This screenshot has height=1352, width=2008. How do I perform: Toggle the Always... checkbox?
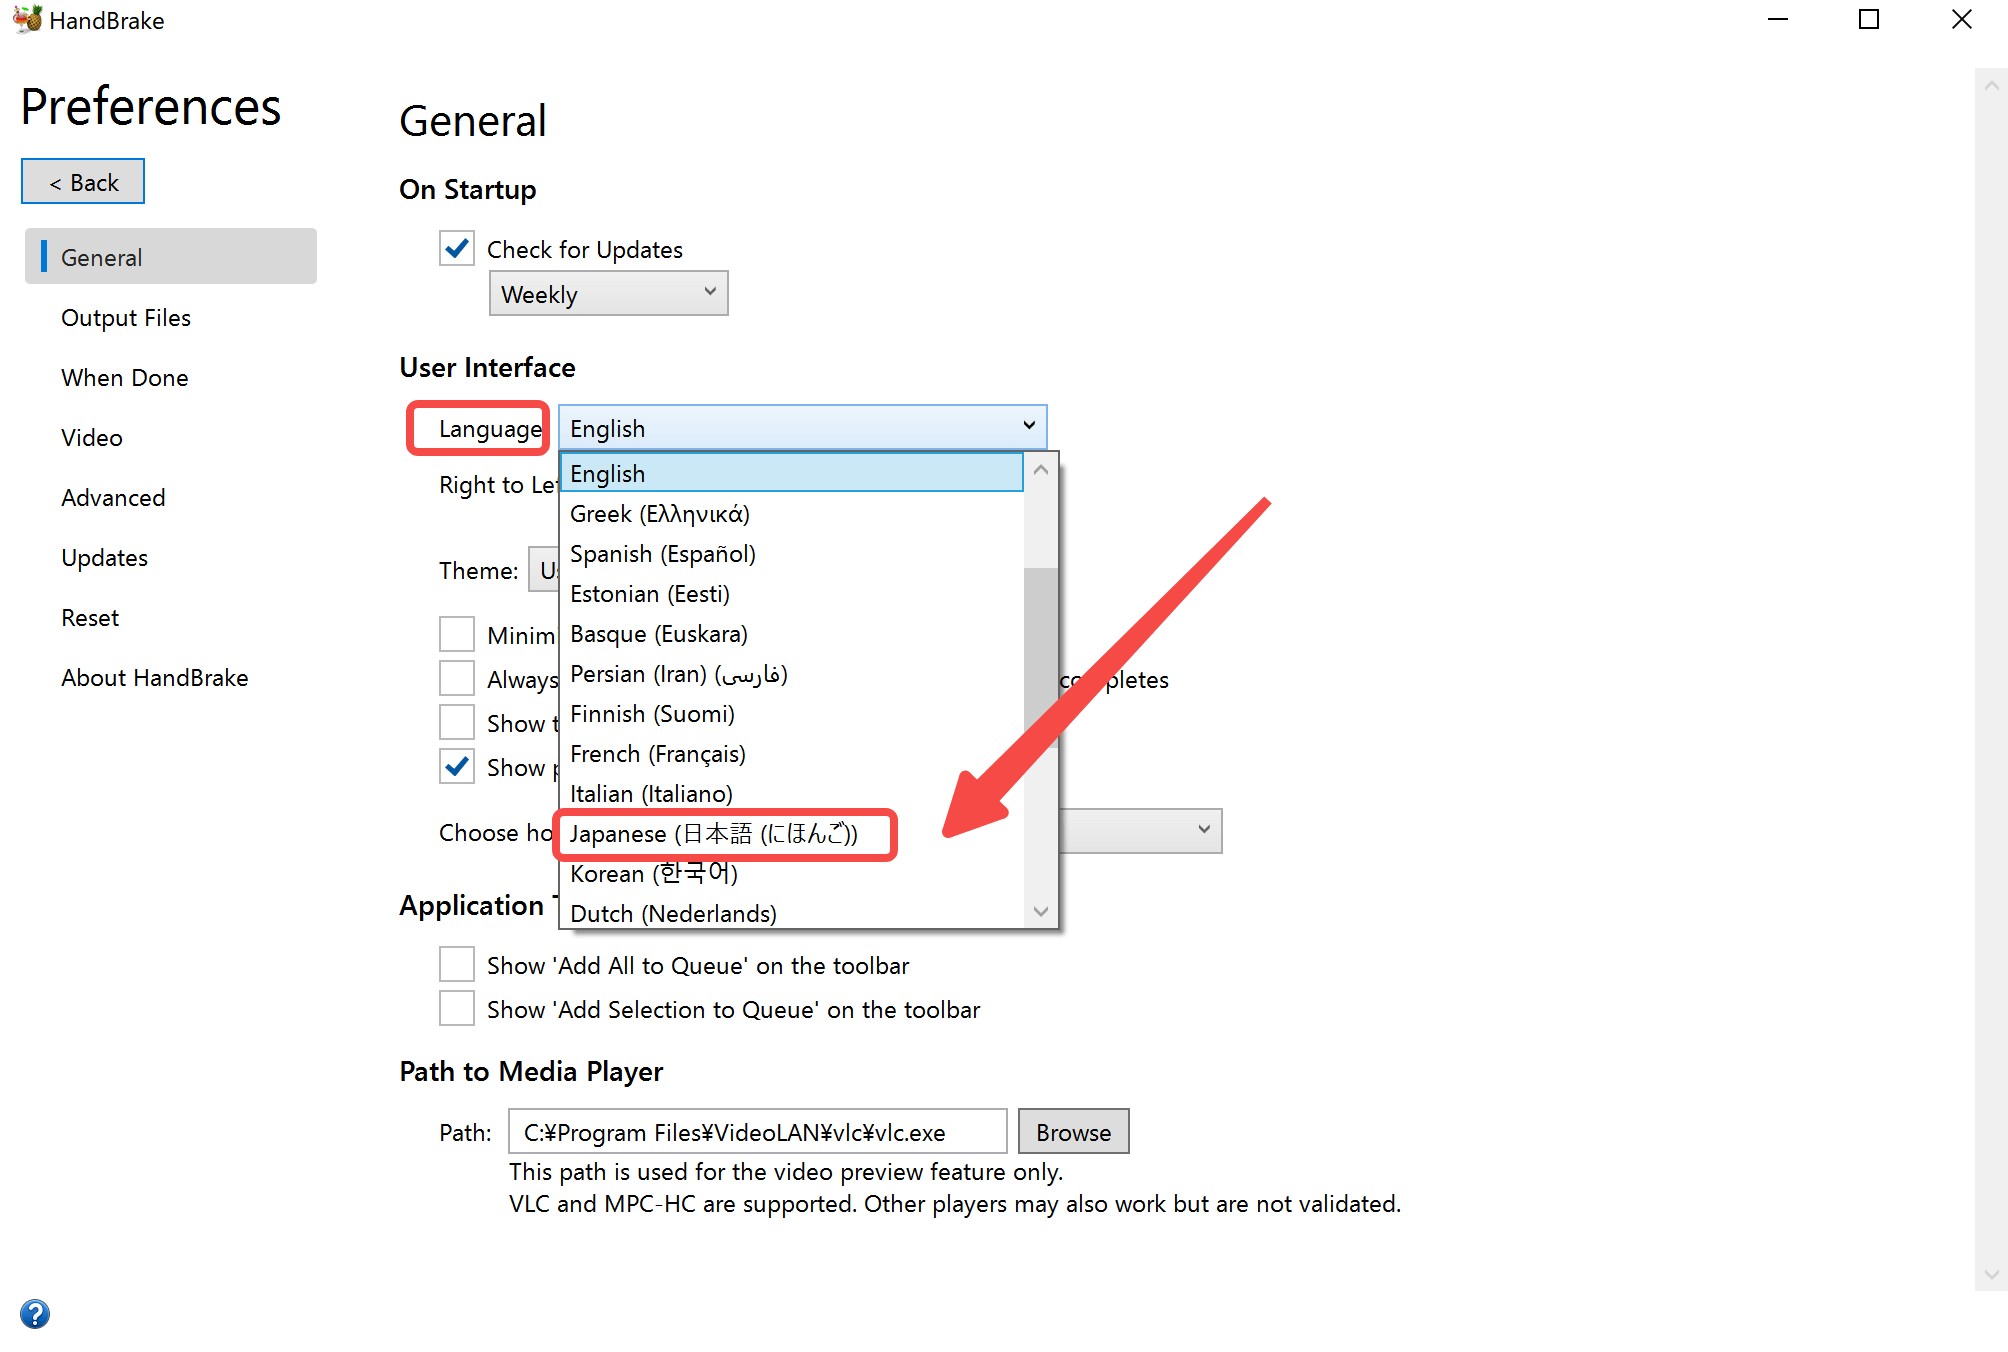pyautogui.click(x=457, y=678)
